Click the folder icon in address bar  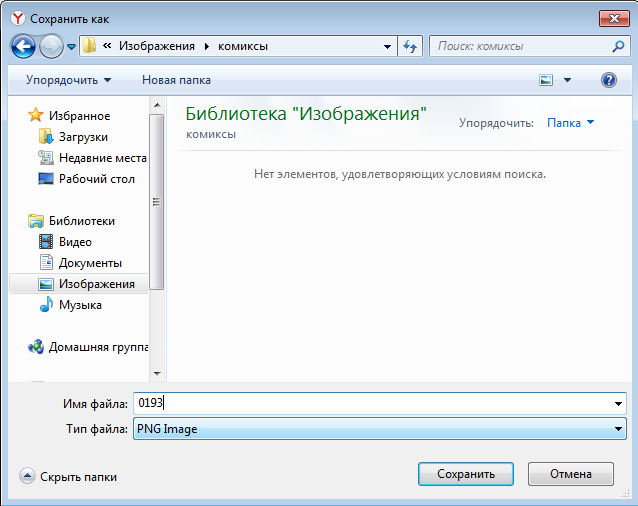pyautogui.click(x=89, y=46)
